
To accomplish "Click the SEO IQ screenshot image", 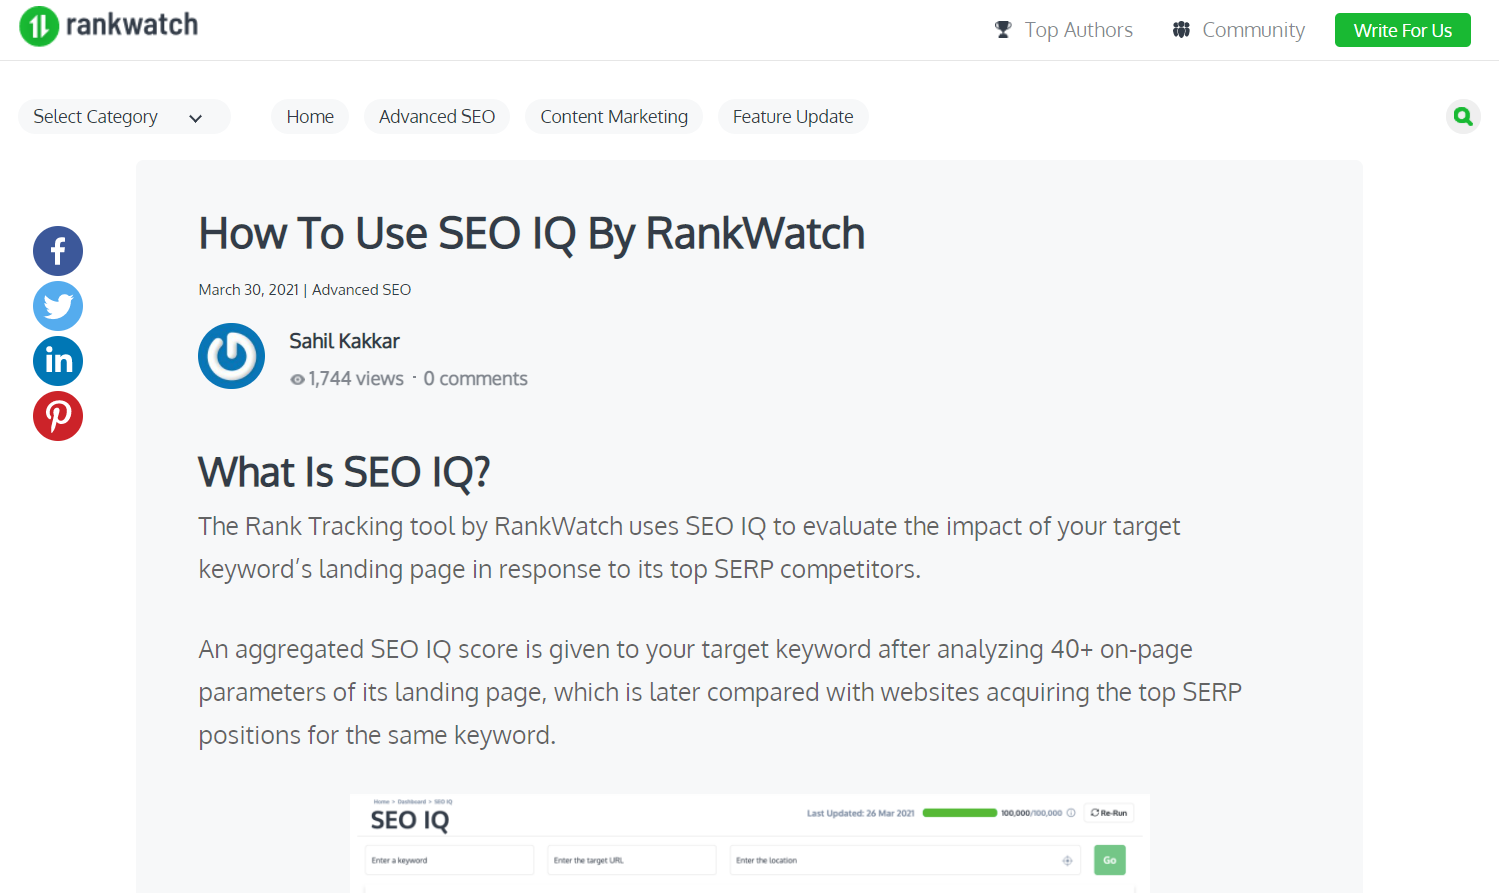I will pos(750,843).
